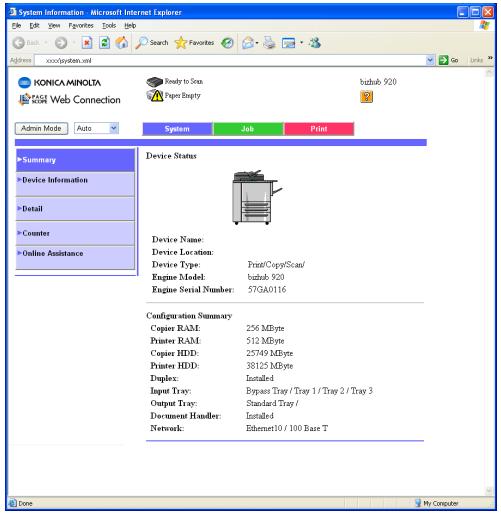The height and width of the screenshot is (515, 501).
Task: Click the My Computer zone in status bar
Action: (x=436, y=503)
